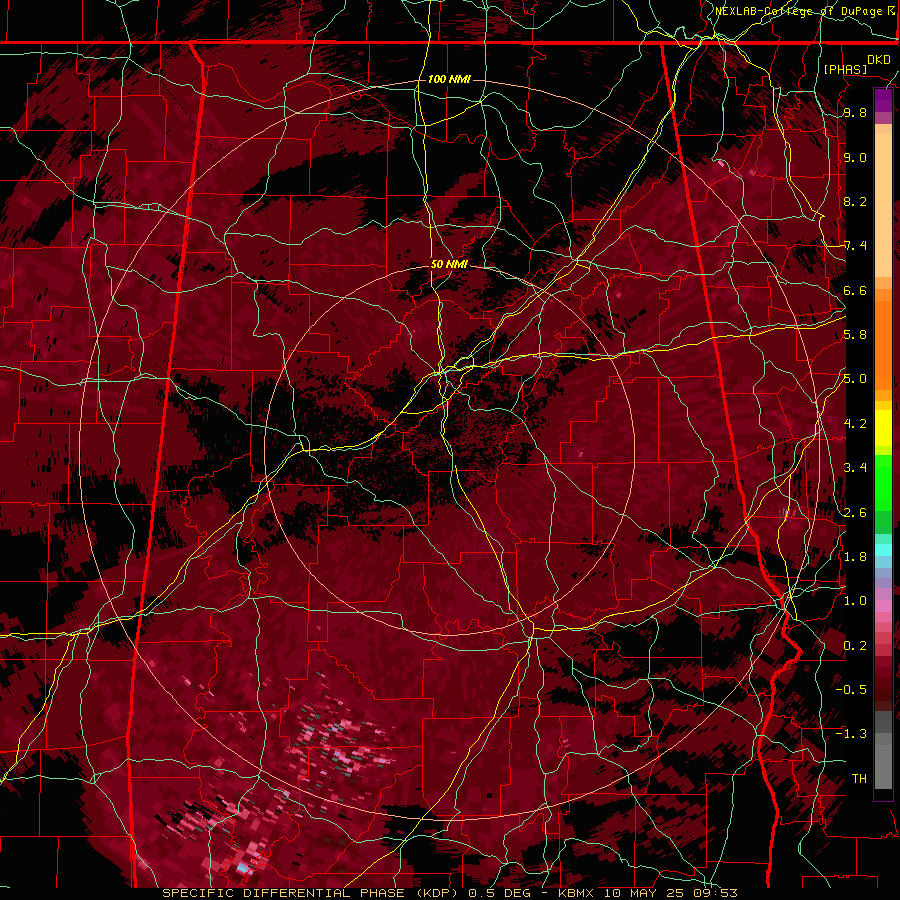Click the 5.0 scale value

(x=855, y=379)
